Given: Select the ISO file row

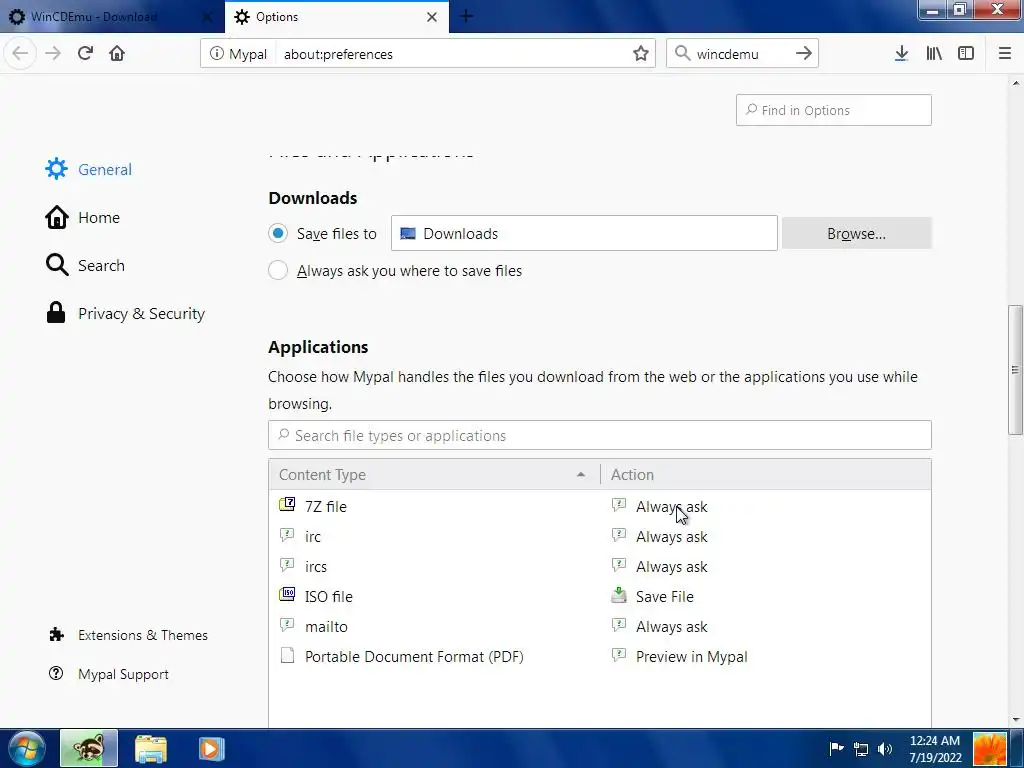Looking at the screenshot, I should [600, 596].
